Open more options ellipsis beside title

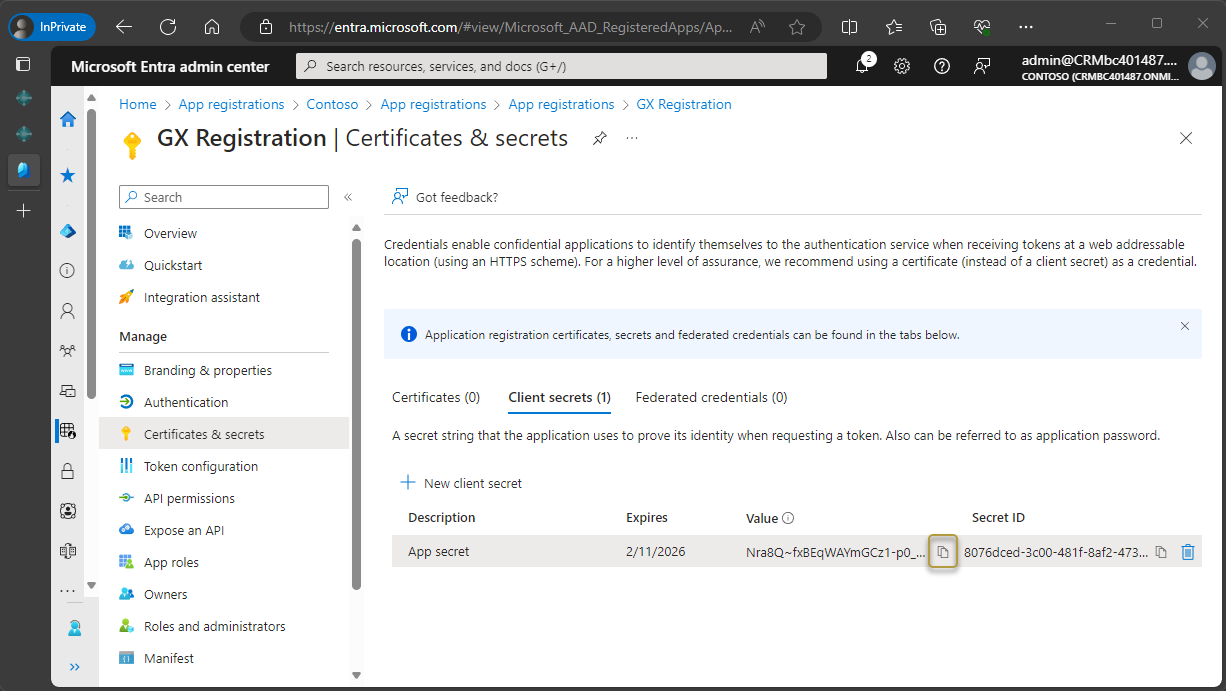coord(632,138)
